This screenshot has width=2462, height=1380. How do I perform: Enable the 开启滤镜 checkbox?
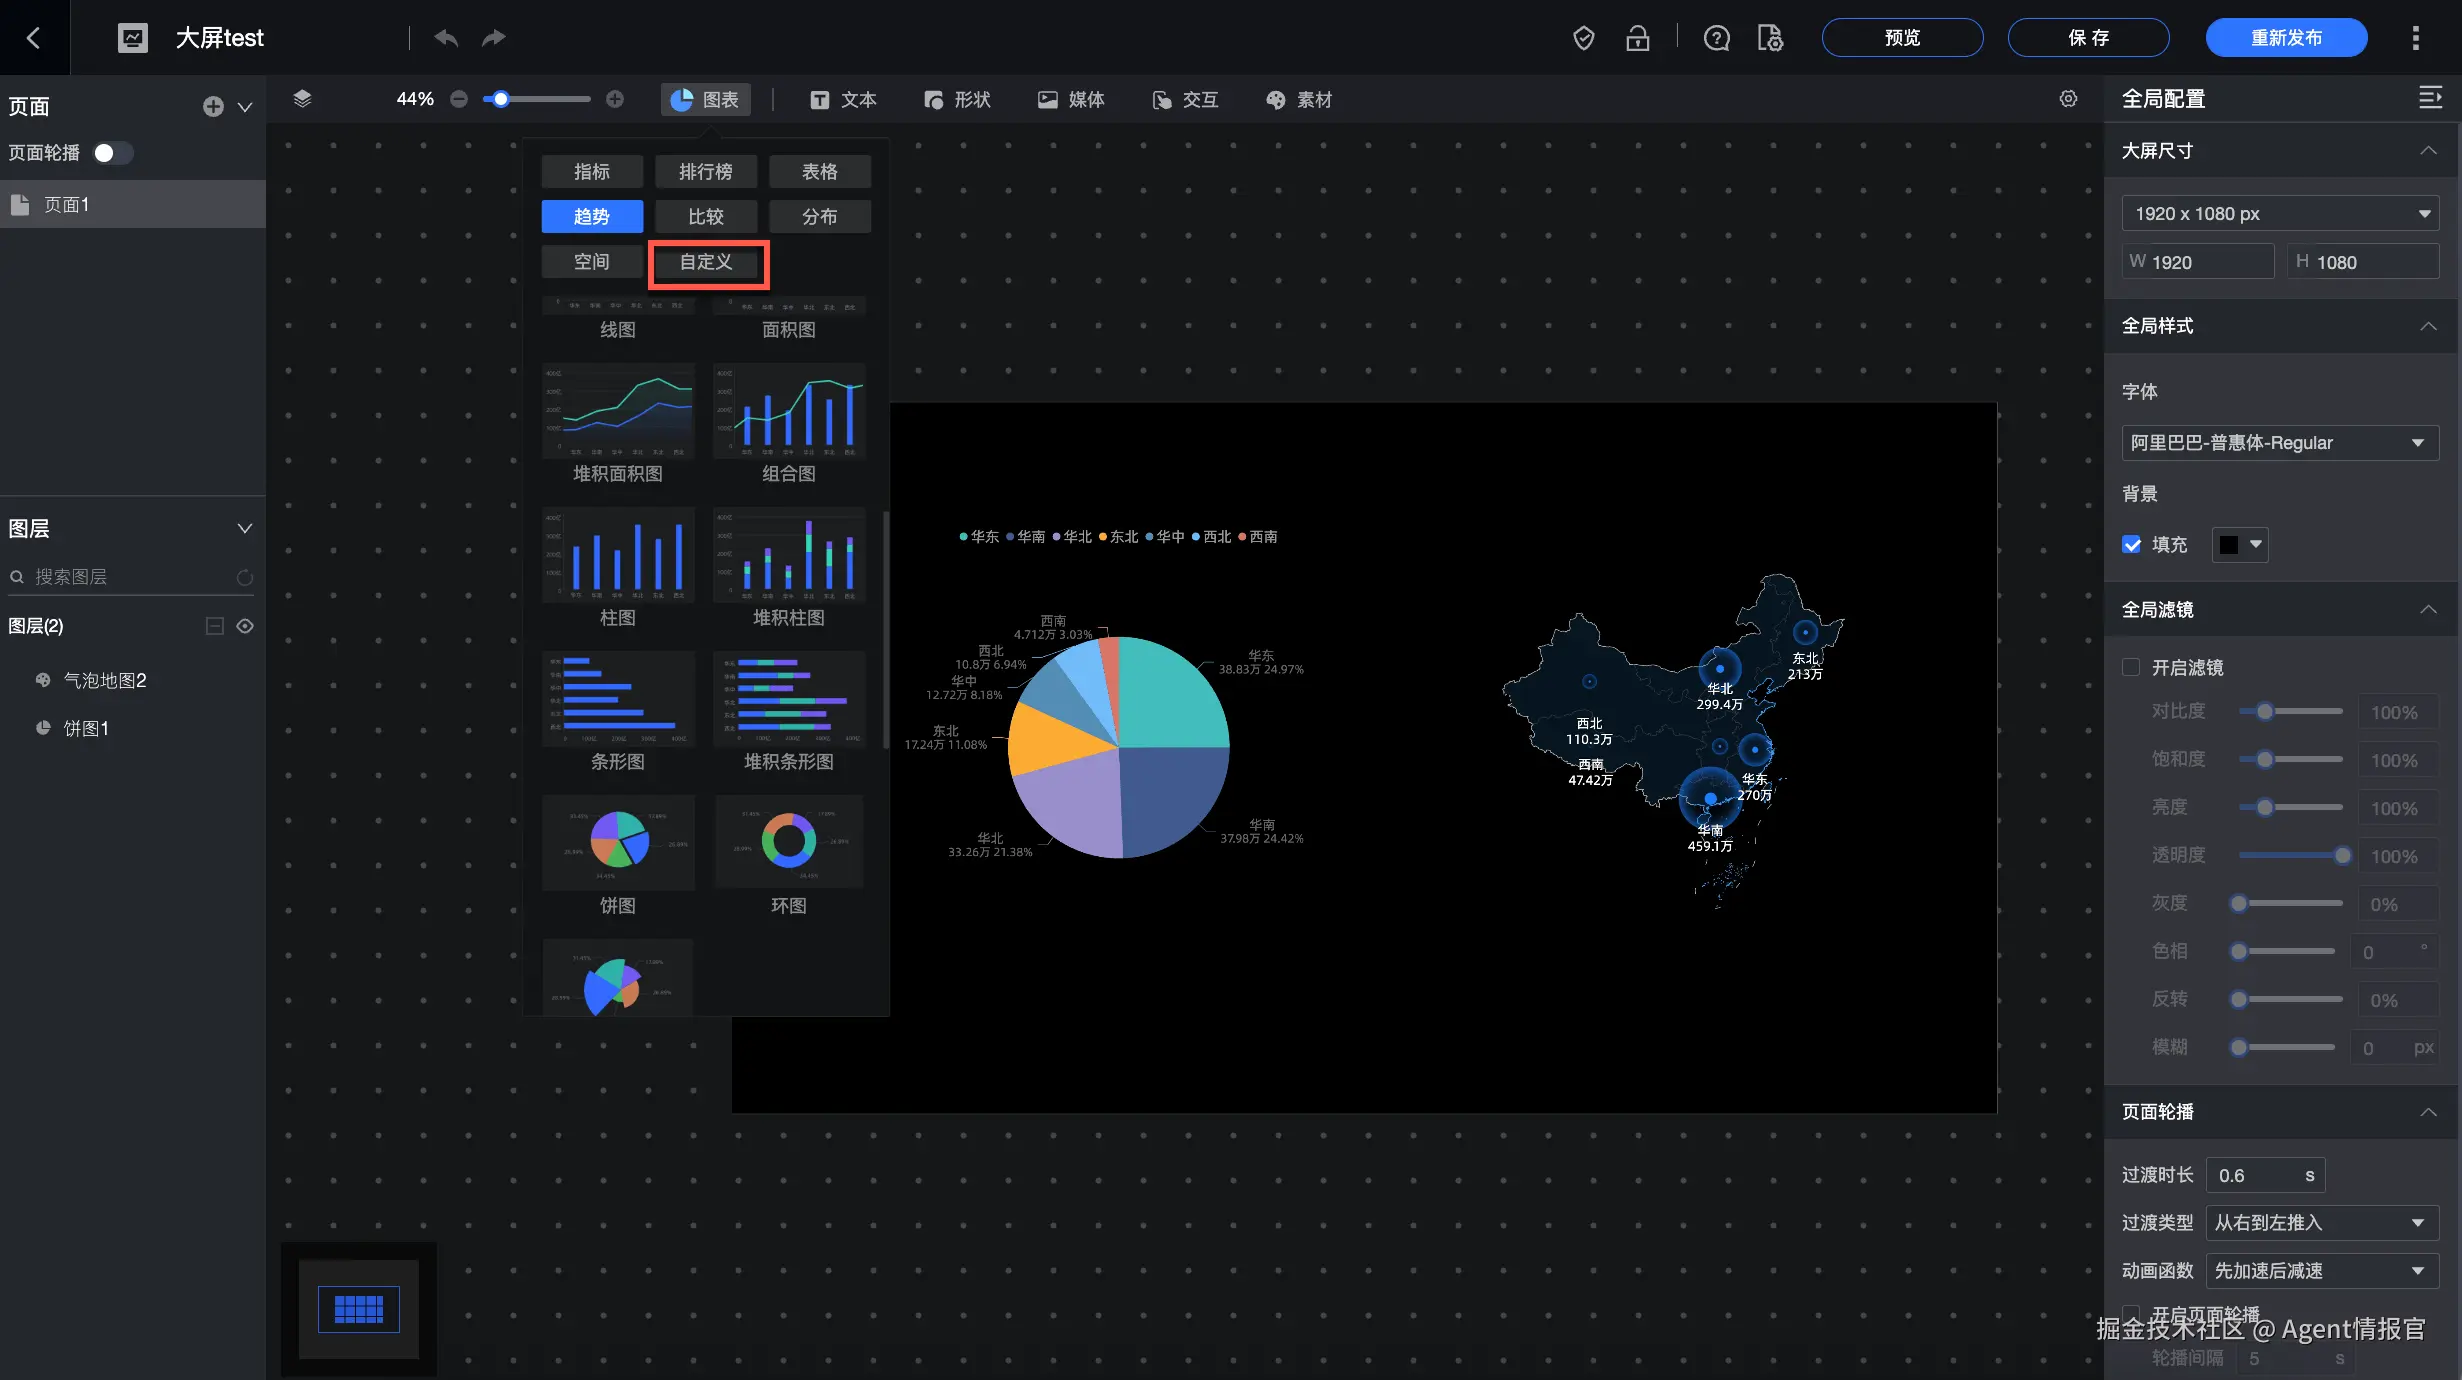(x=2132, y=667)
